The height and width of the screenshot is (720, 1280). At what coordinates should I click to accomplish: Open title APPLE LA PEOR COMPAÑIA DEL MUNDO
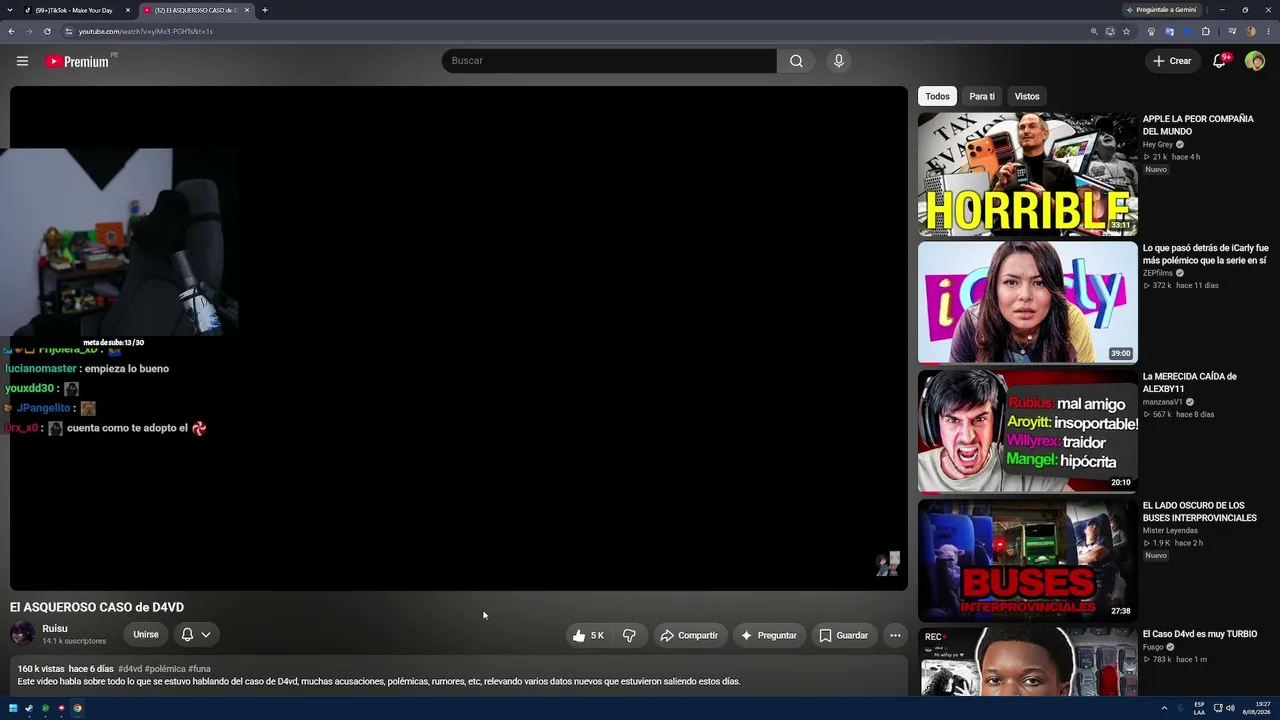coord(1198,125)
